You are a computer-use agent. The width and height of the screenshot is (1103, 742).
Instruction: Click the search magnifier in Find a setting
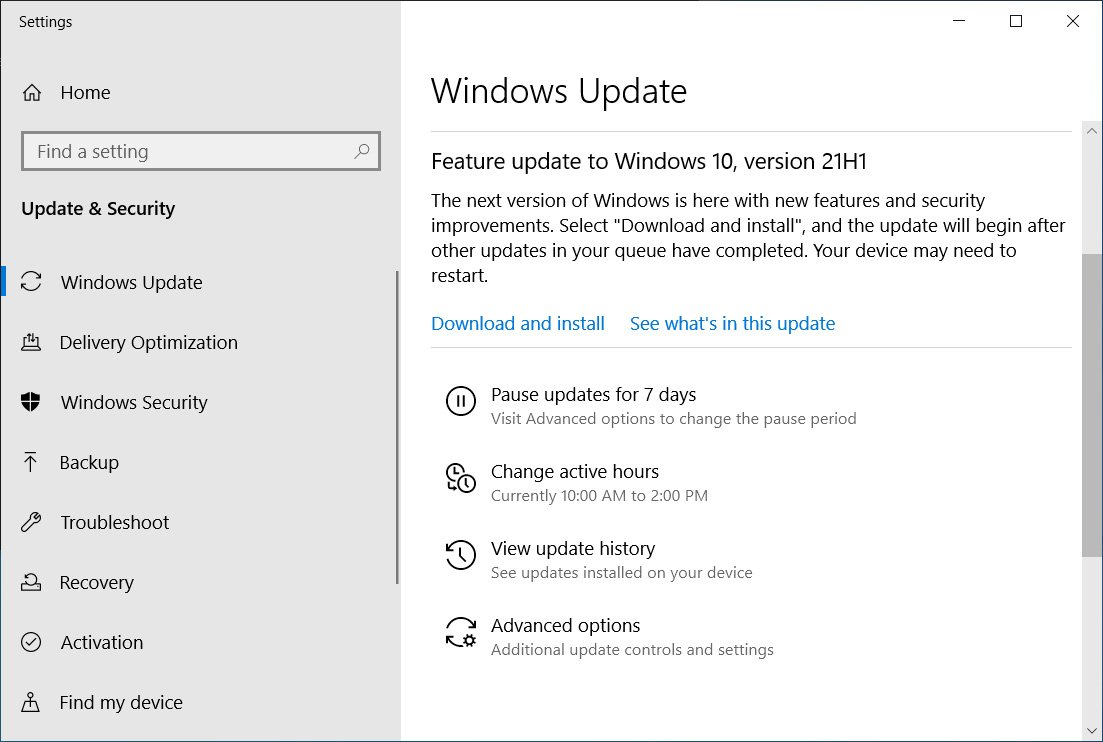(362, 150)
